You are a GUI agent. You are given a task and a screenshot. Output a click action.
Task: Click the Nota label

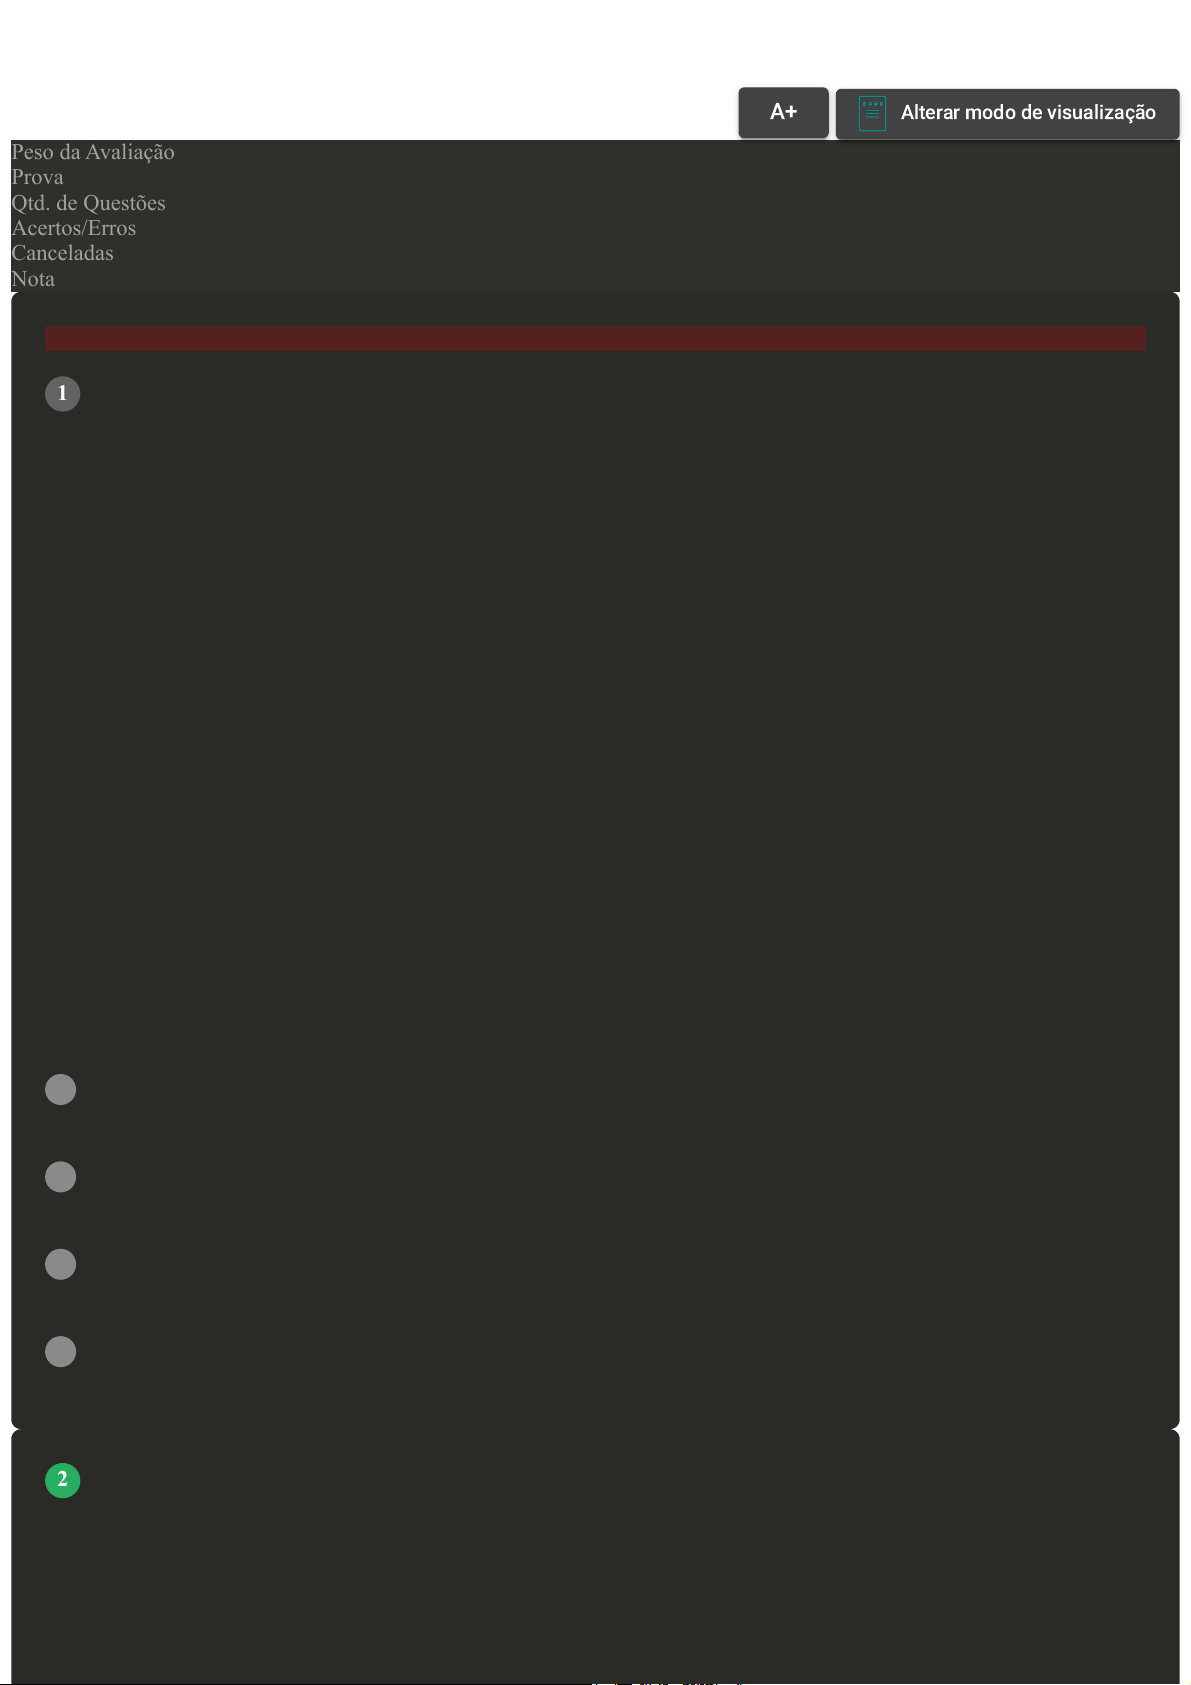click(x=33, y=279)
